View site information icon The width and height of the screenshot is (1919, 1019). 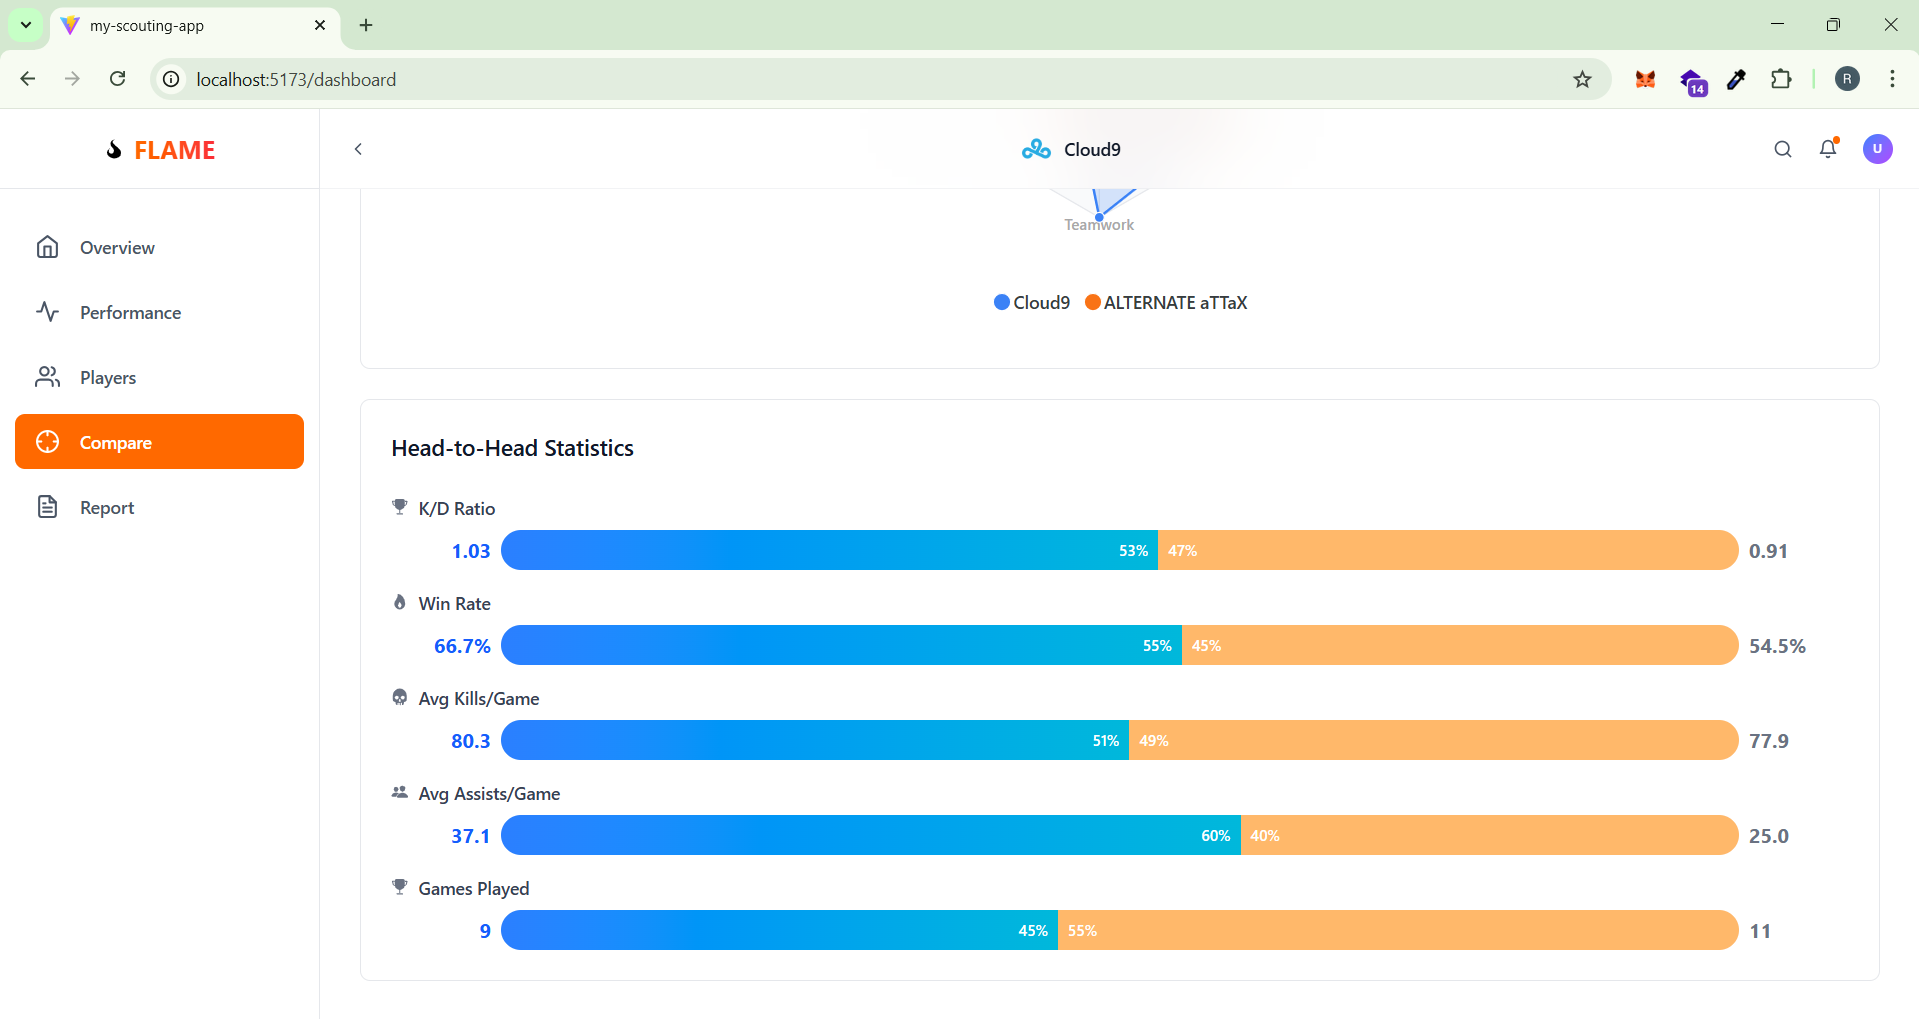pos(172,79)
